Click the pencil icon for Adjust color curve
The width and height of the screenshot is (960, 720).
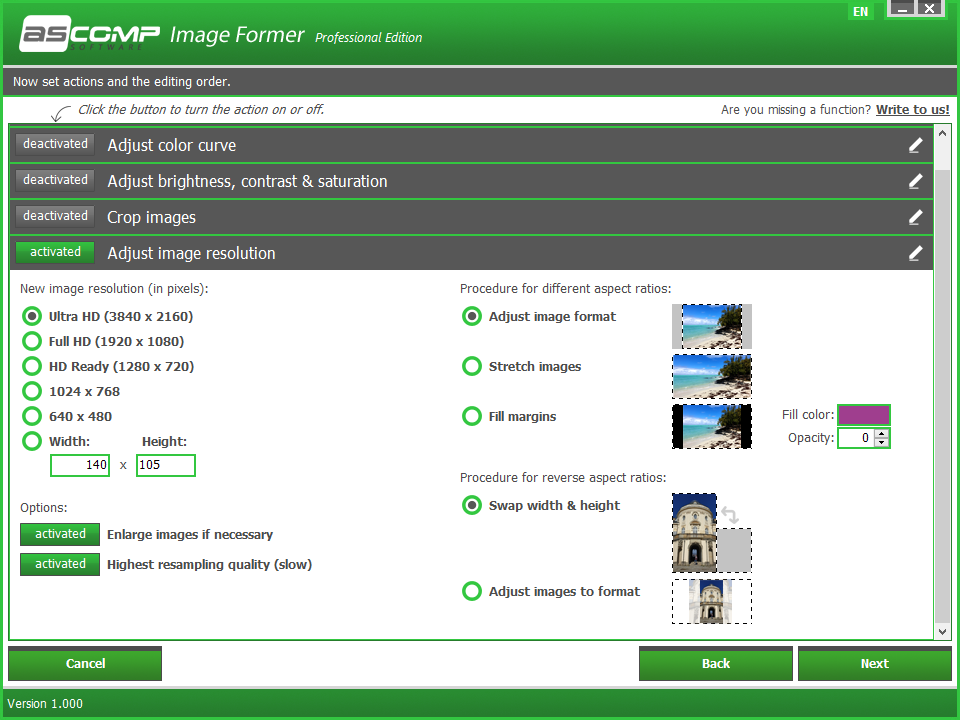click(915, 145)
